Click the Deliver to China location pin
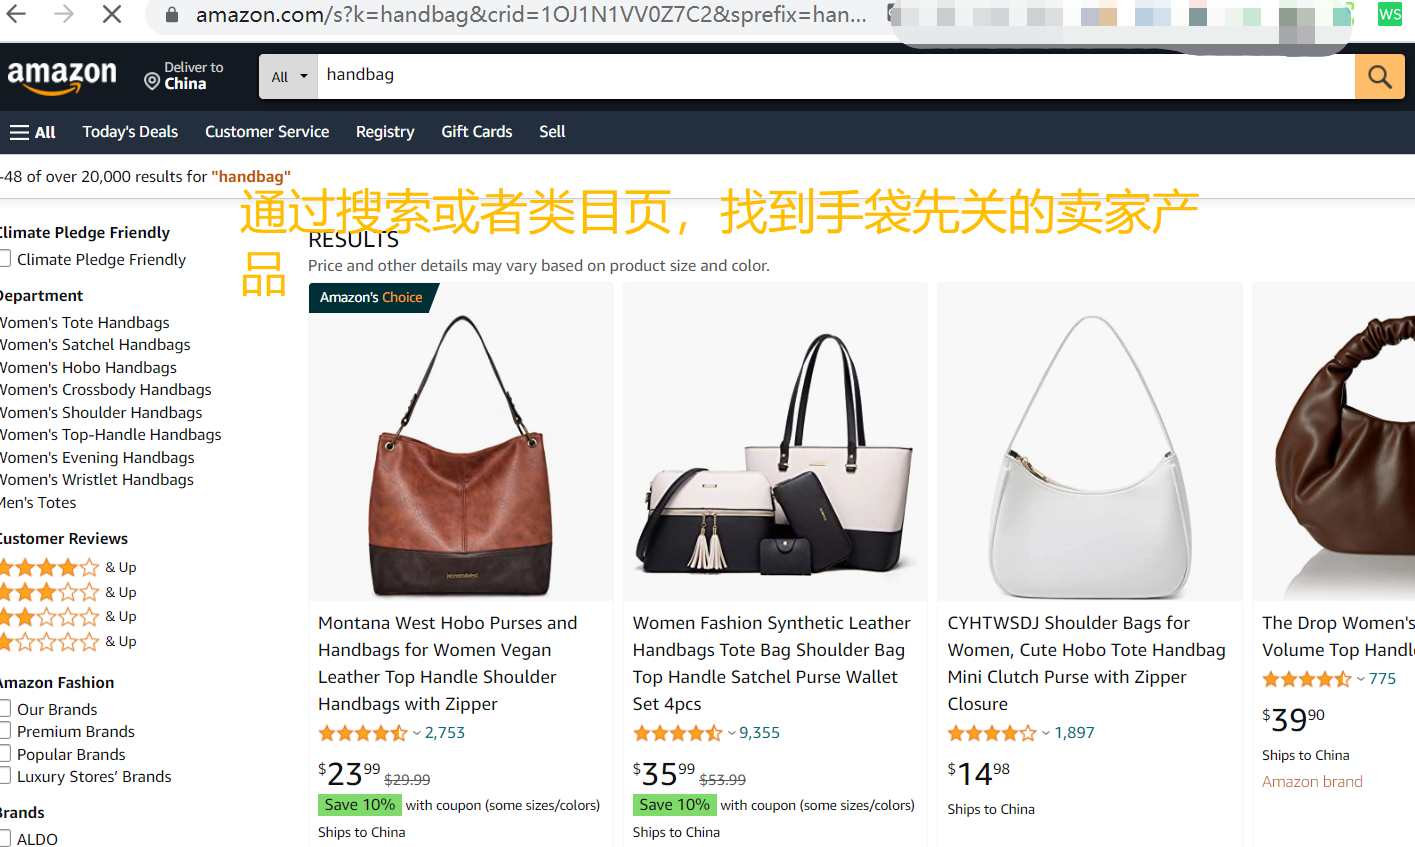Image resolution: width=1415 pixels, height=847 pixels. click(x=152, y=81)
